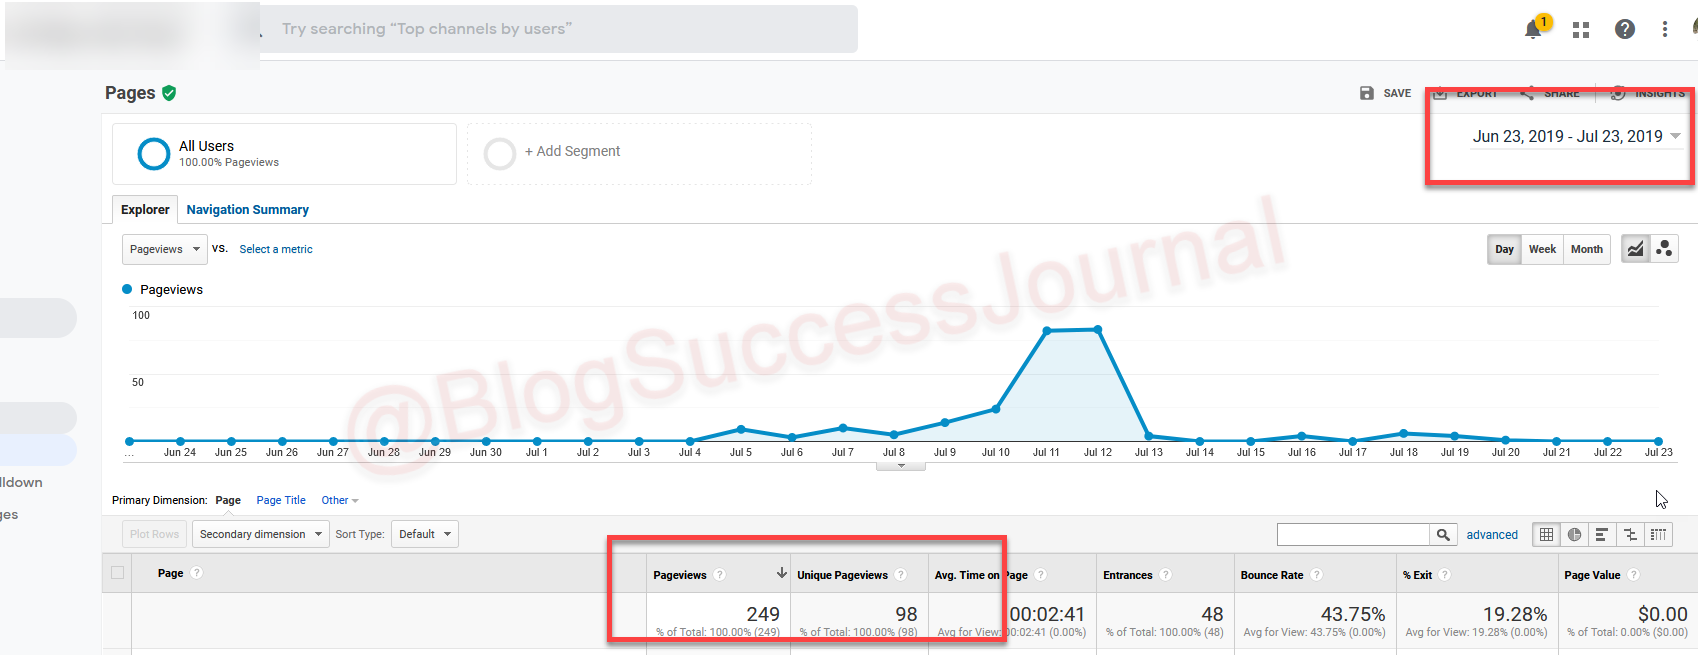Screen dimensions: 1698x655
Task: Open the date range picker
Action: (1576, 137)
